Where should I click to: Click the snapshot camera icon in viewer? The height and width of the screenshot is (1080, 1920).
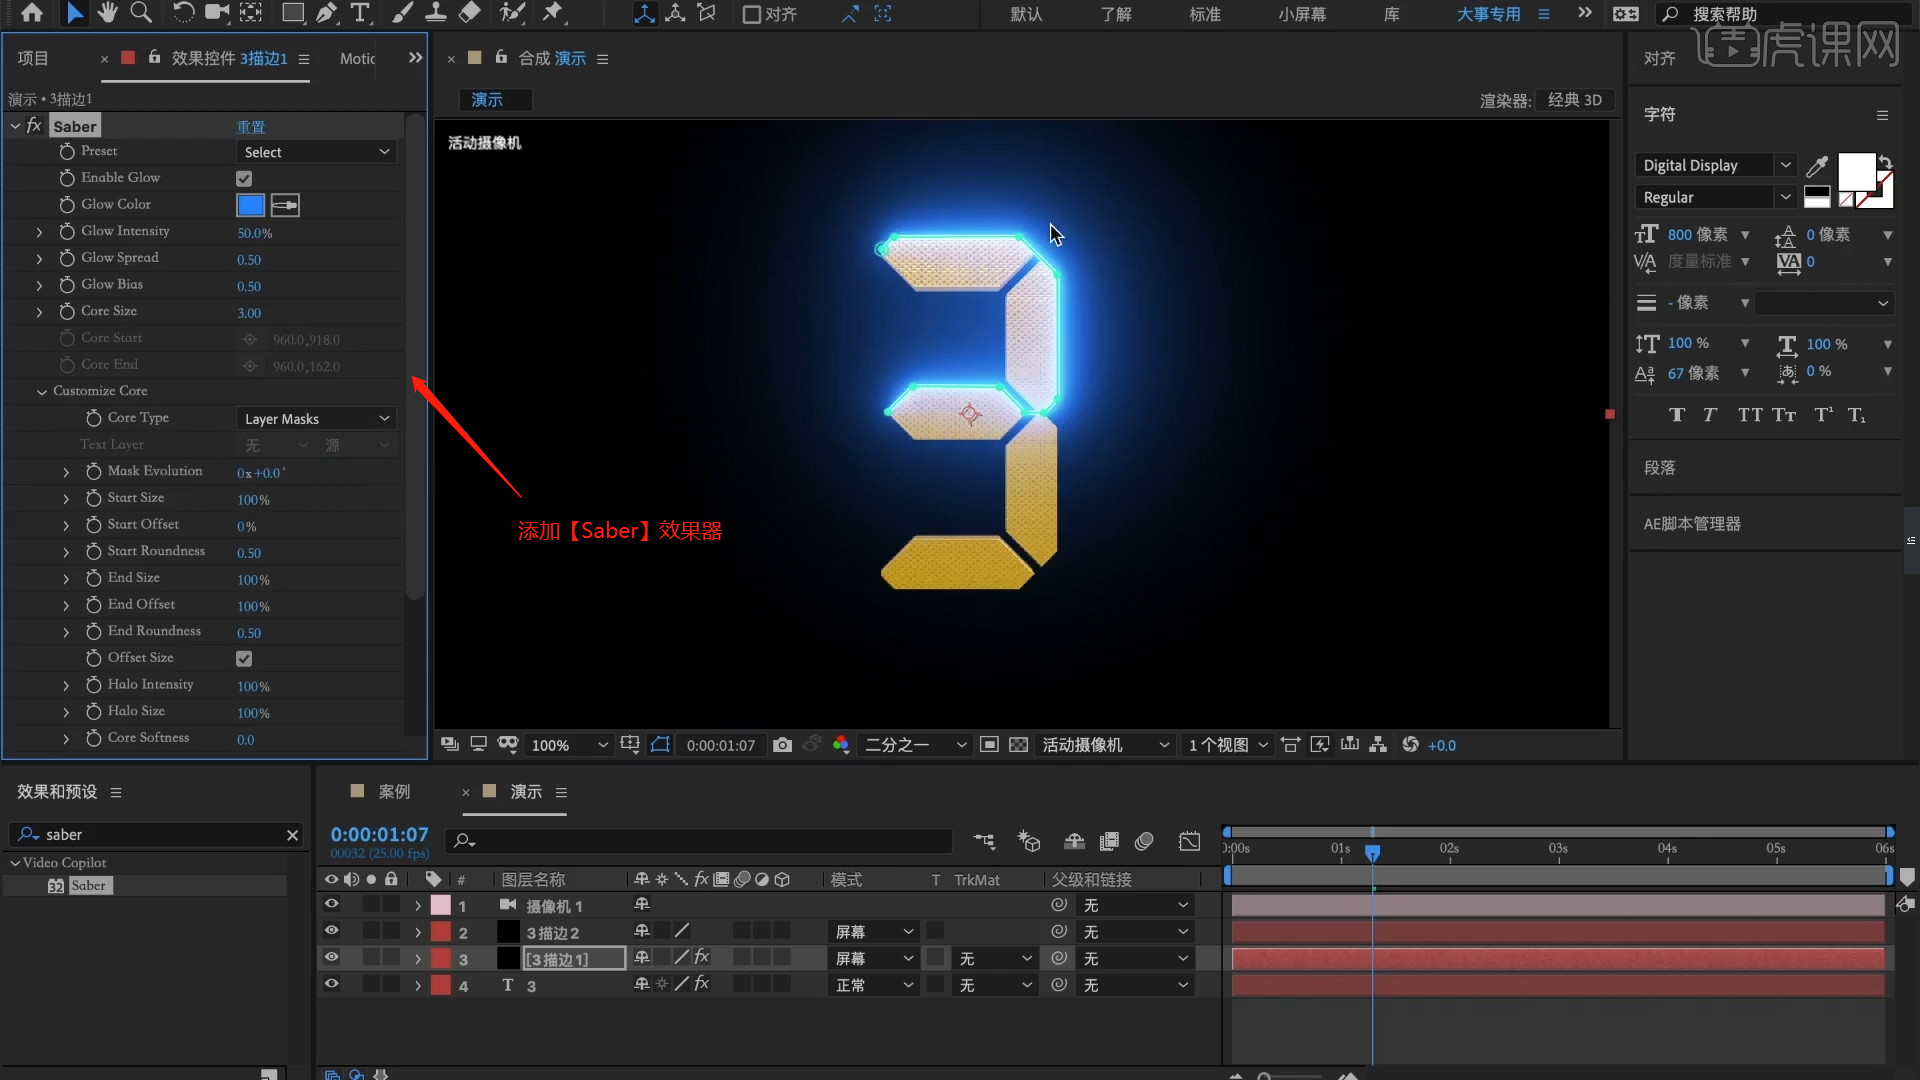tap(783, 745)
